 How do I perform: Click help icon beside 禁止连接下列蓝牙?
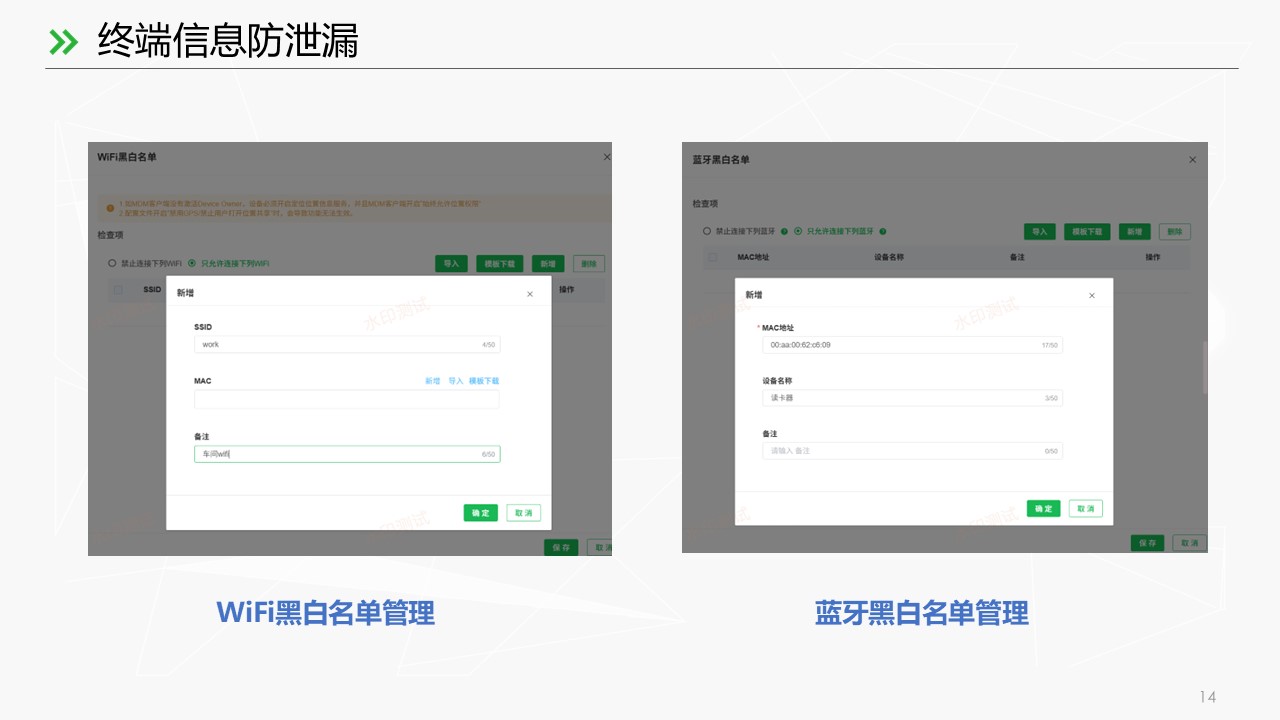pos(784,231)
